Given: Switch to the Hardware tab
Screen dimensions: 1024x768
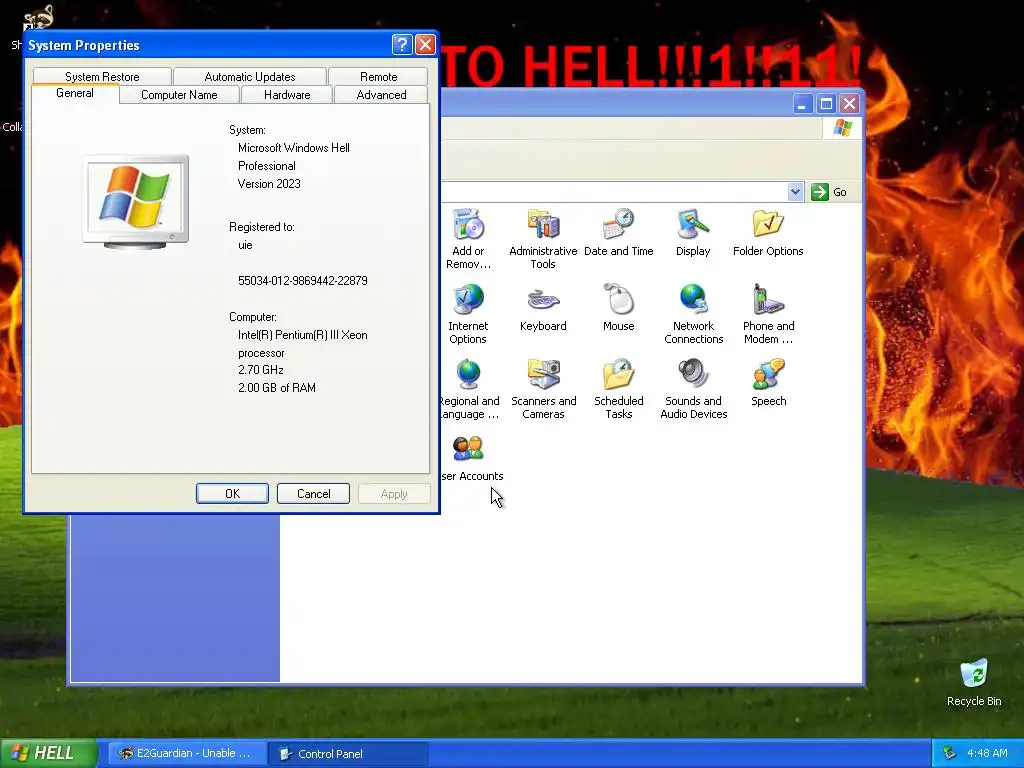Looking at the screenshot, I should (x=287, y=95).
